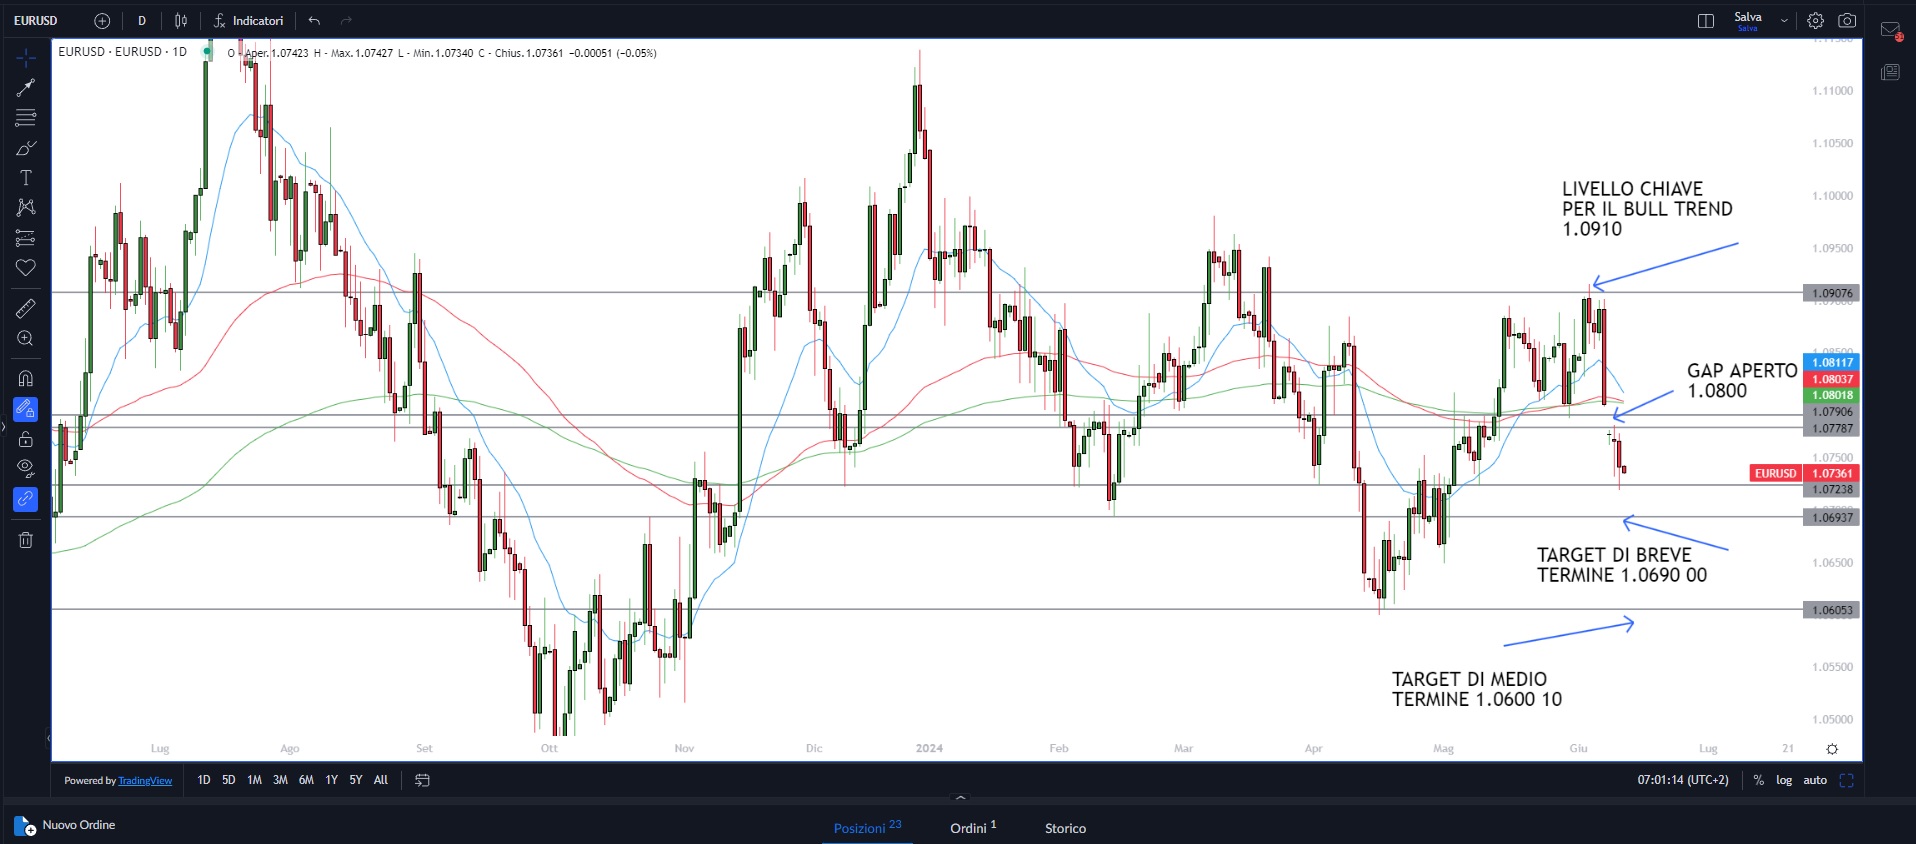Hide all drawings with the eye icon
Screen dimensions: 1916x844
26,468
